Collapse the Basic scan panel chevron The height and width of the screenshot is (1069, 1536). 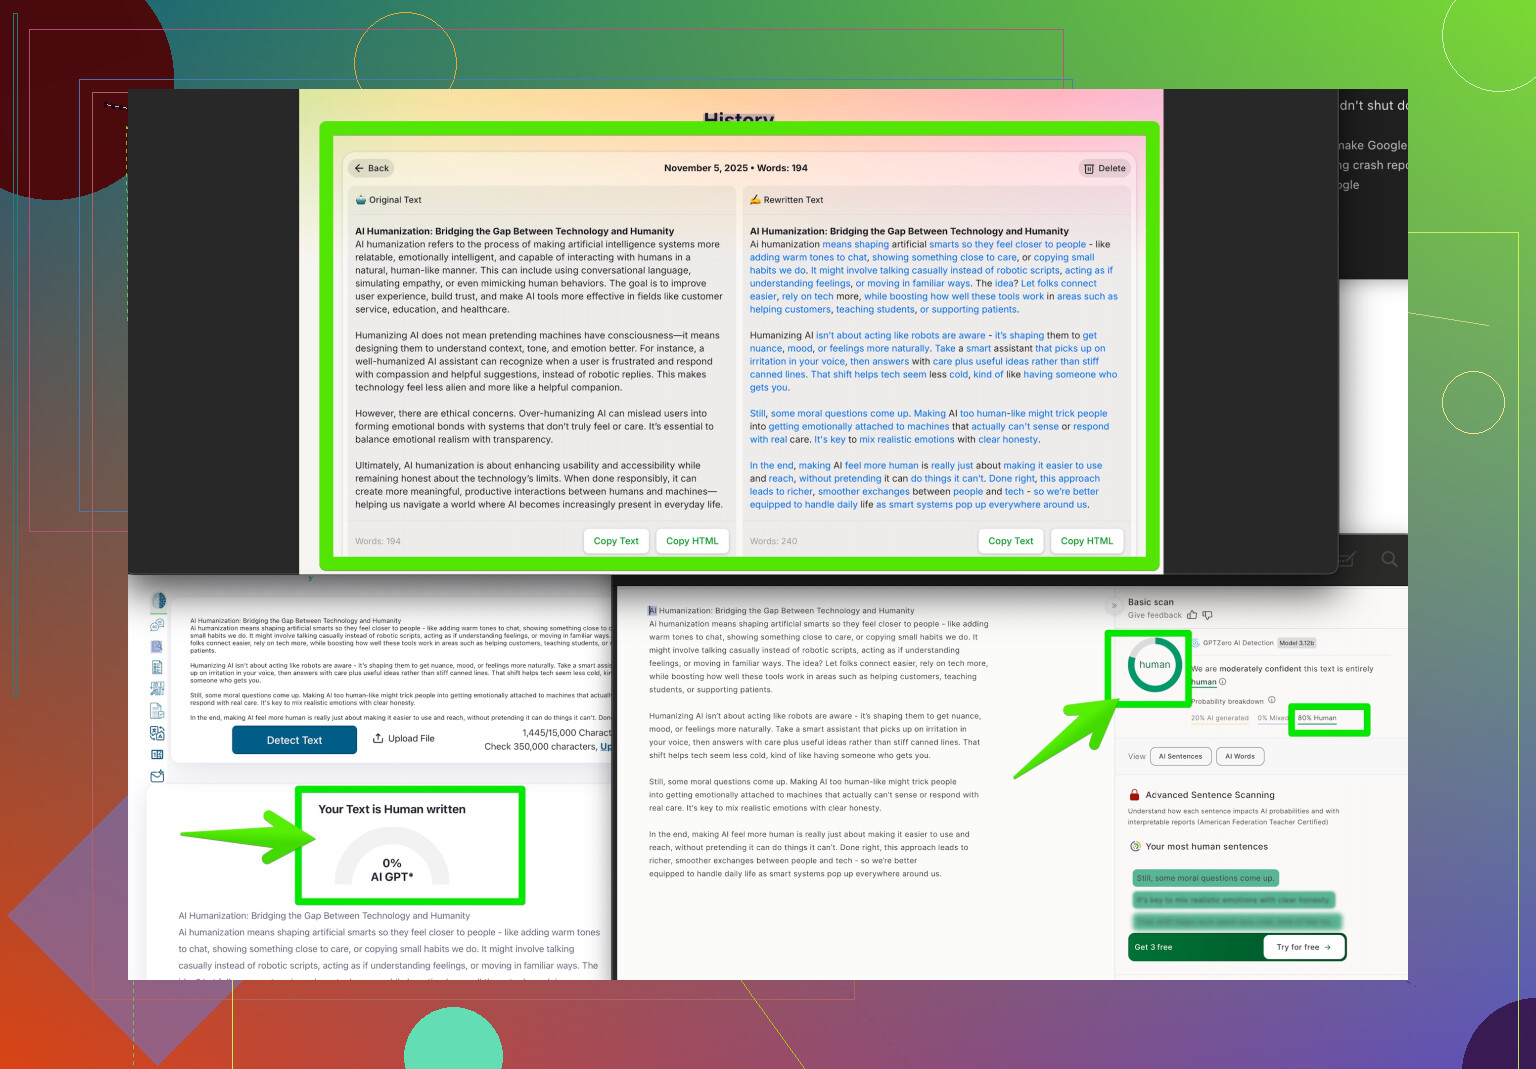[x=1114, y=606]
